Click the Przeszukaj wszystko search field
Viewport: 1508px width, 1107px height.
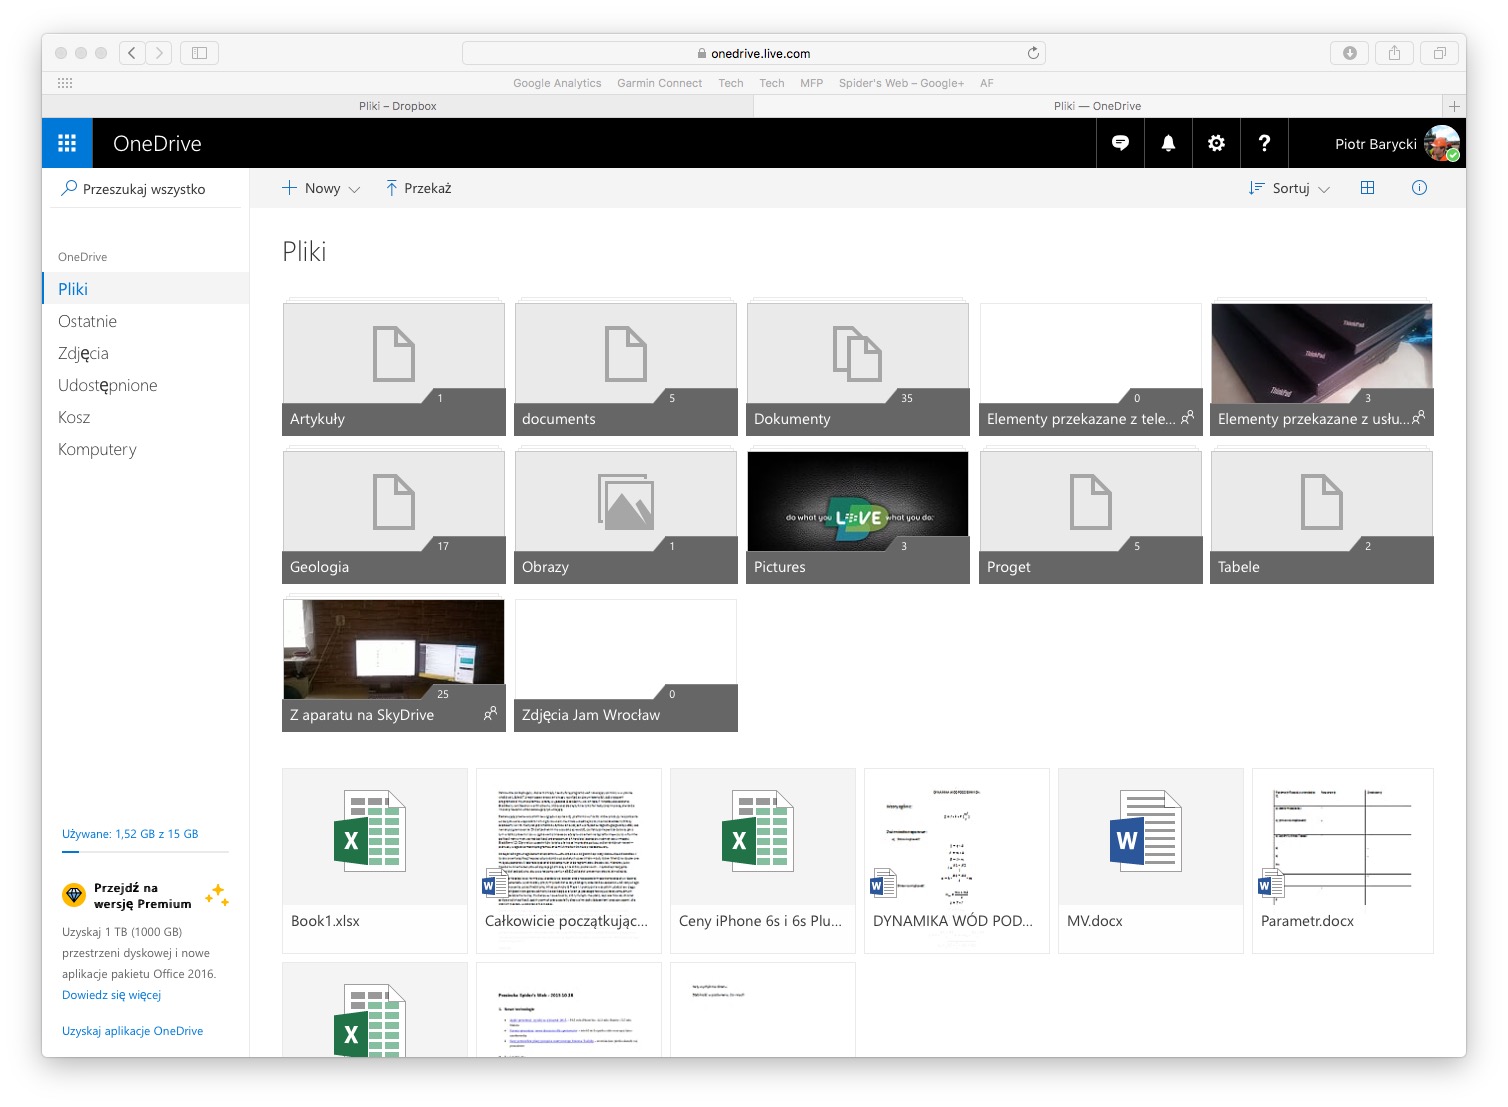click(146, 188)
